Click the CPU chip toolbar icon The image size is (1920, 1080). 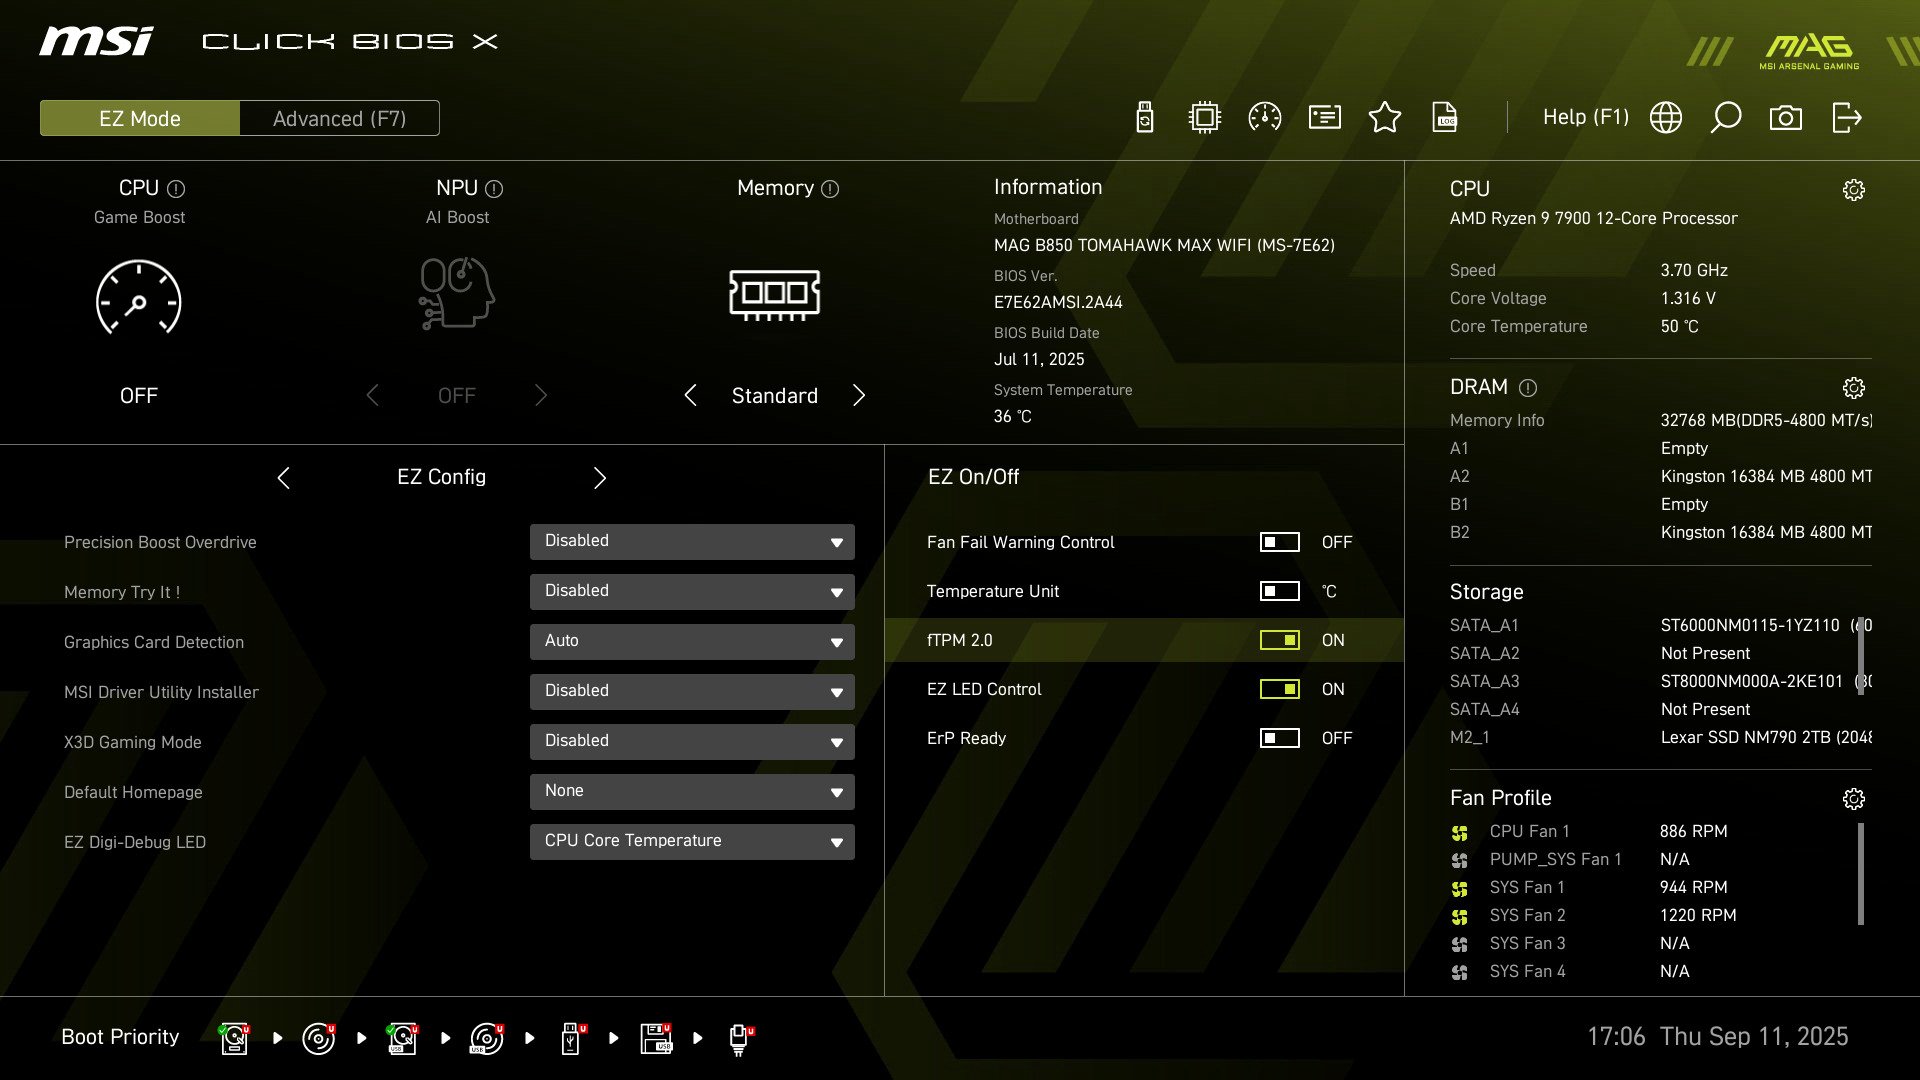1205,118
